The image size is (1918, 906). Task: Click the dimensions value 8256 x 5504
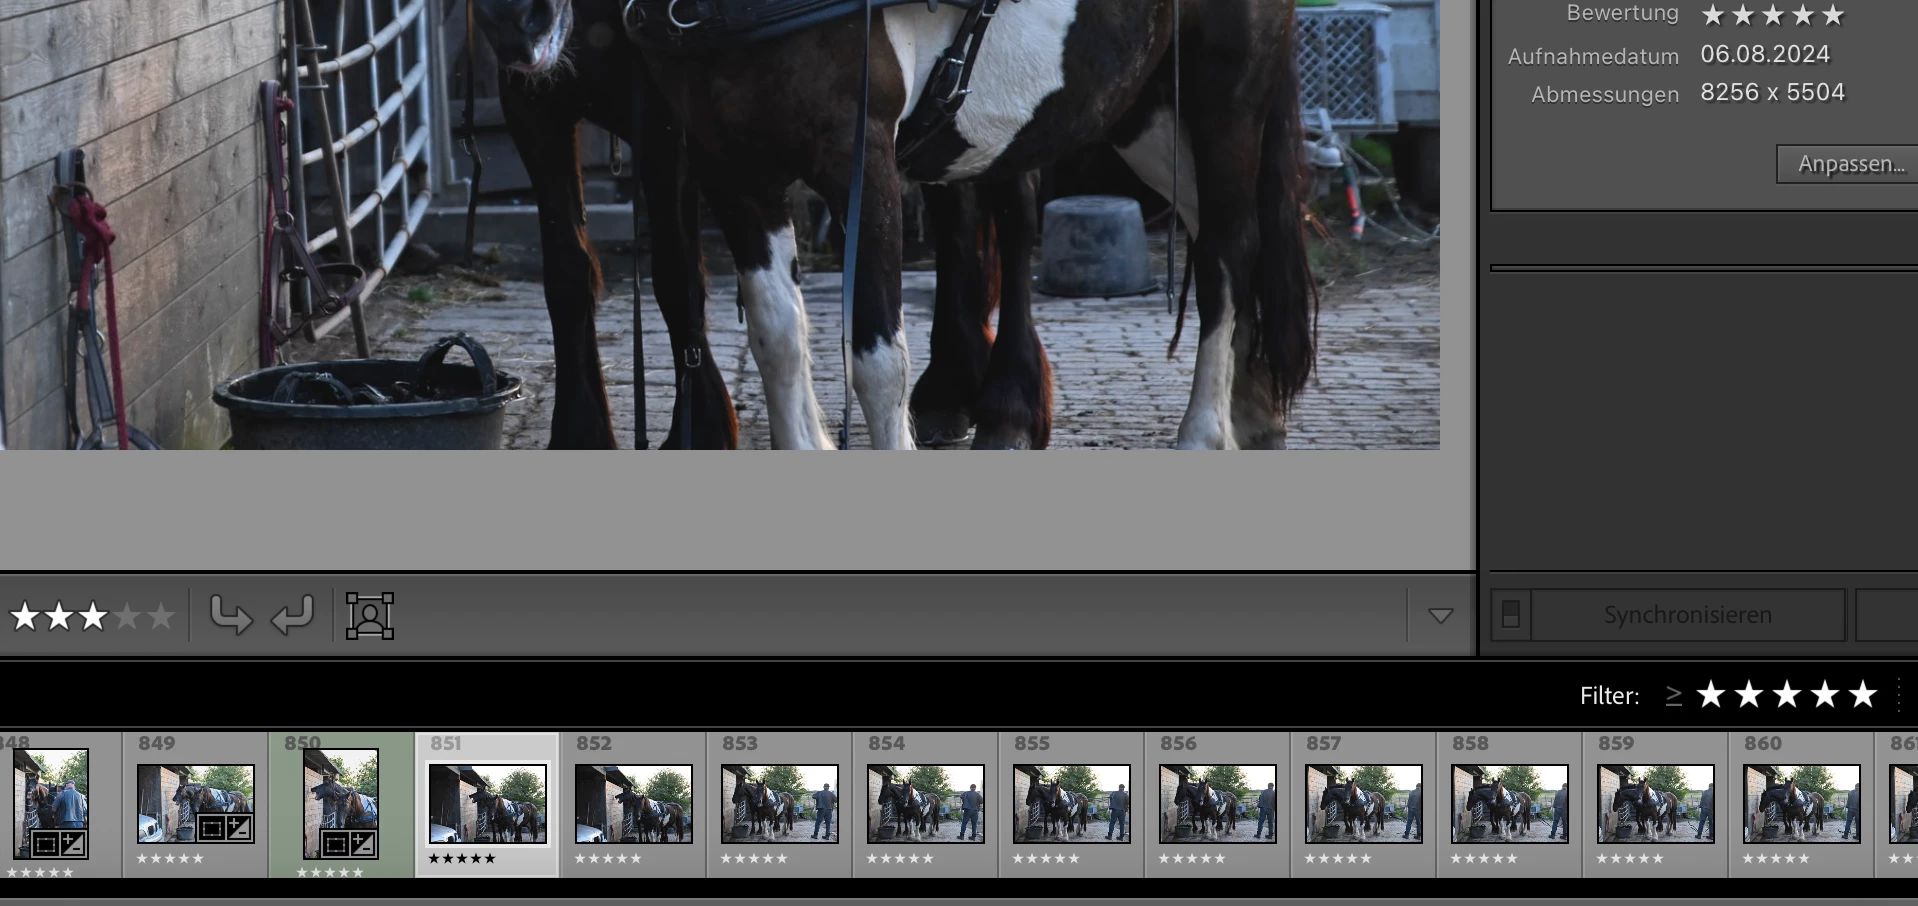coord(1772,92)
